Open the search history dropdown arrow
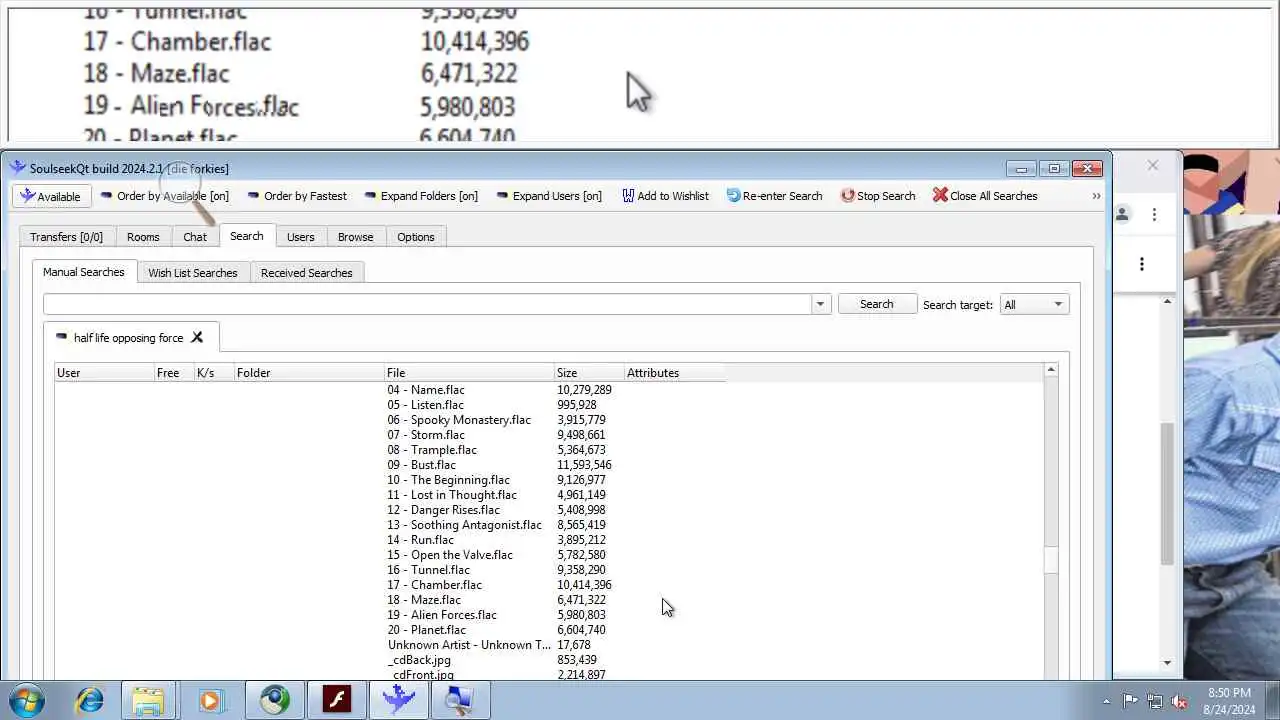The height and width of the screenshot is (720, 1280). [821, 304]
